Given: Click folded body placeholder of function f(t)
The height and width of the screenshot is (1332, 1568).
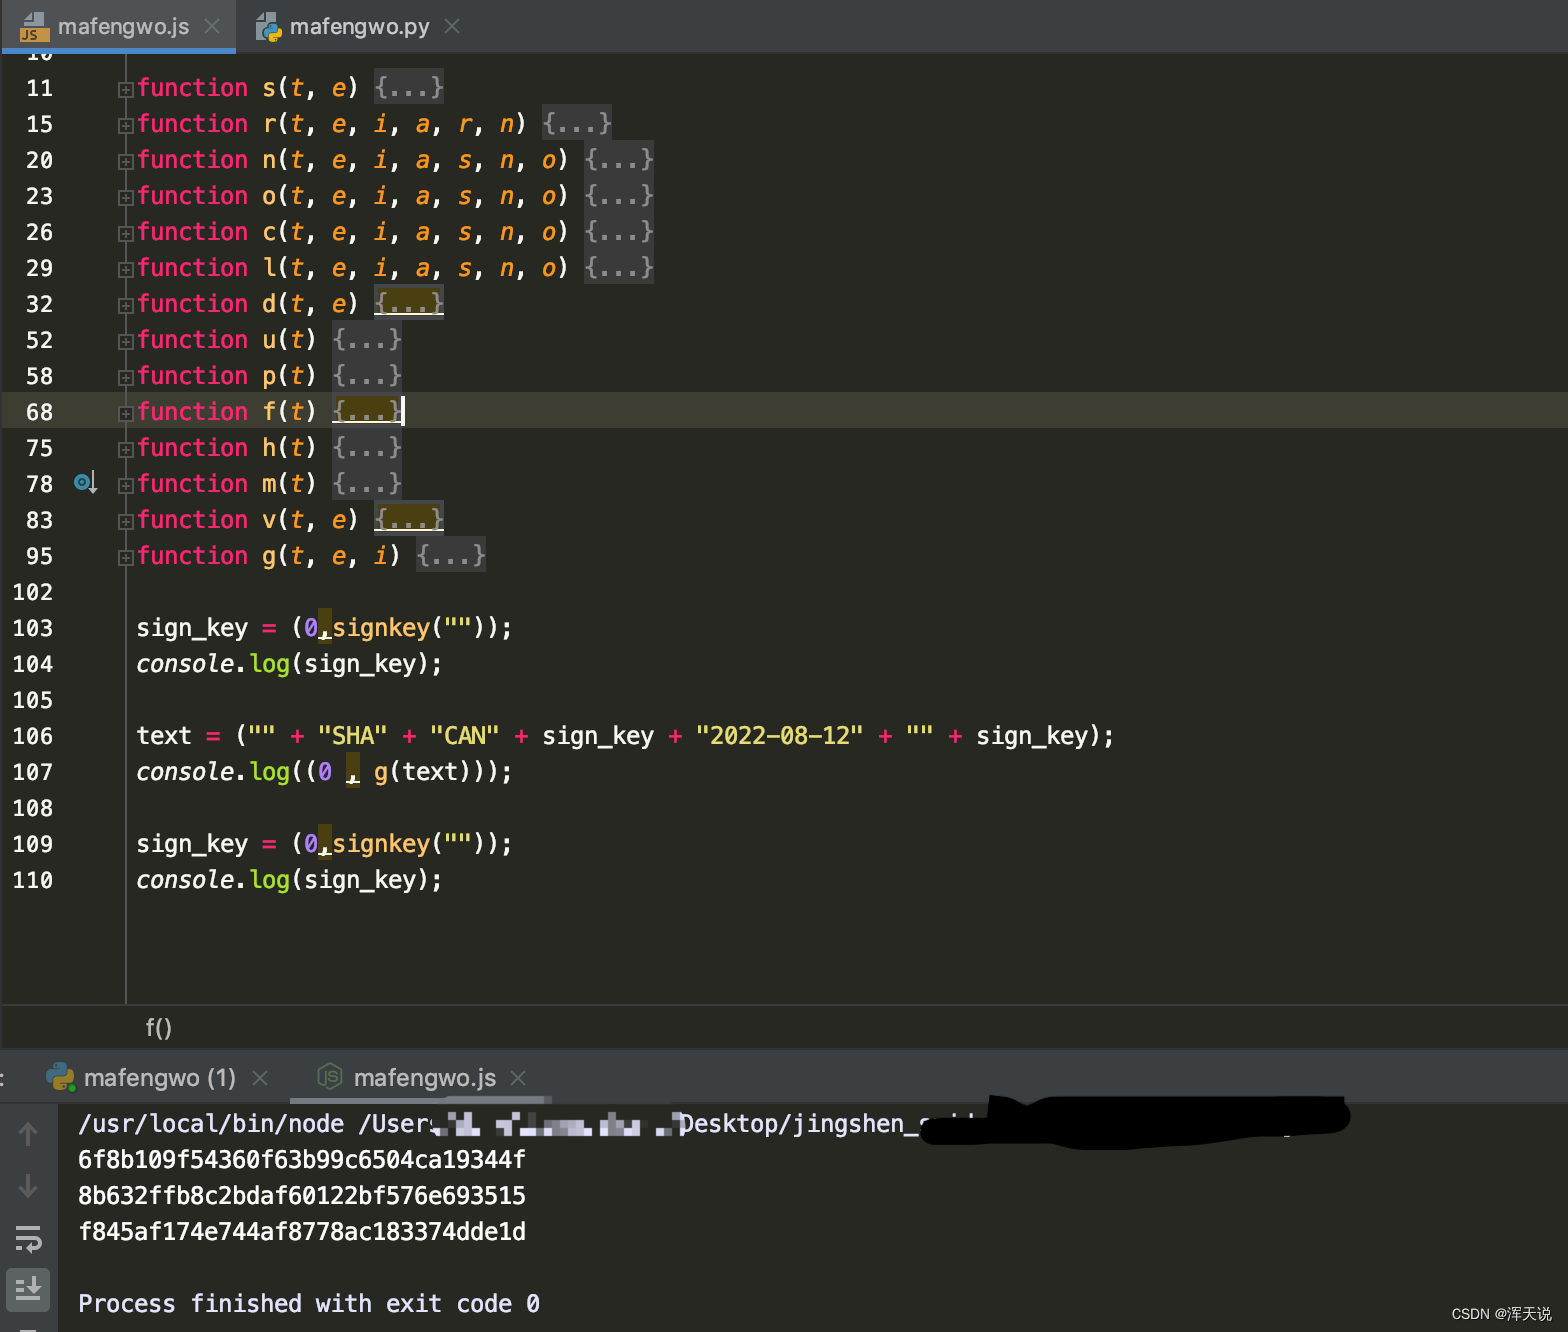Looking at the screenshot, I should [x=367, y=411].
